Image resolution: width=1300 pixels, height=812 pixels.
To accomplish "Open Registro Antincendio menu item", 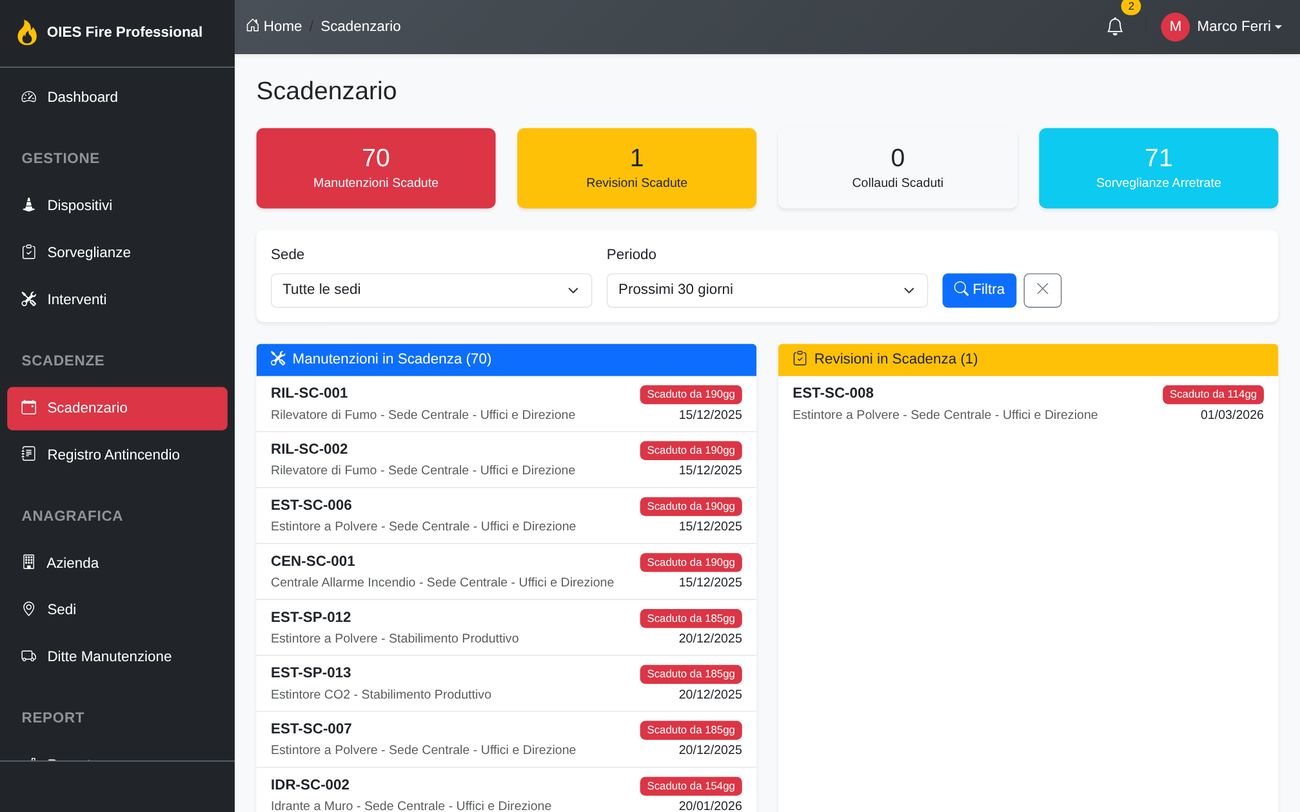I will 117,454.
